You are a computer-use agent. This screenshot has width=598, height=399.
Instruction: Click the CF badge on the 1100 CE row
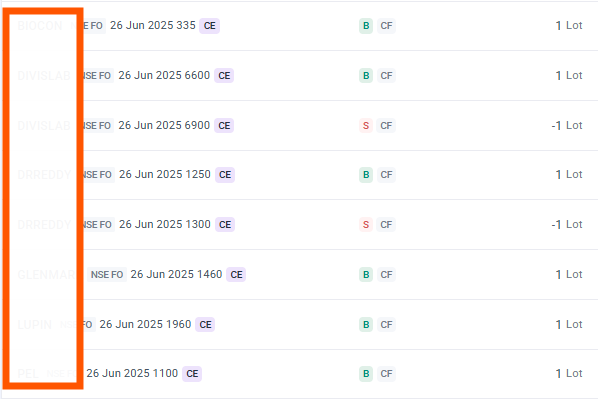[386, 374]
